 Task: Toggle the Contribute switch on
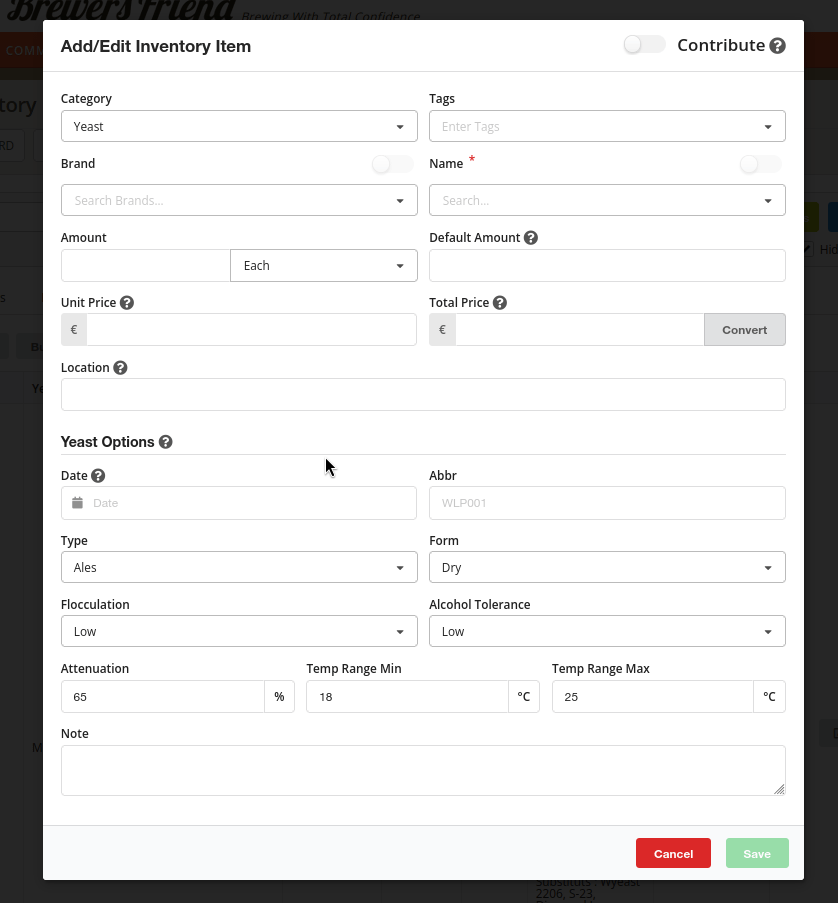pos(644,45)
